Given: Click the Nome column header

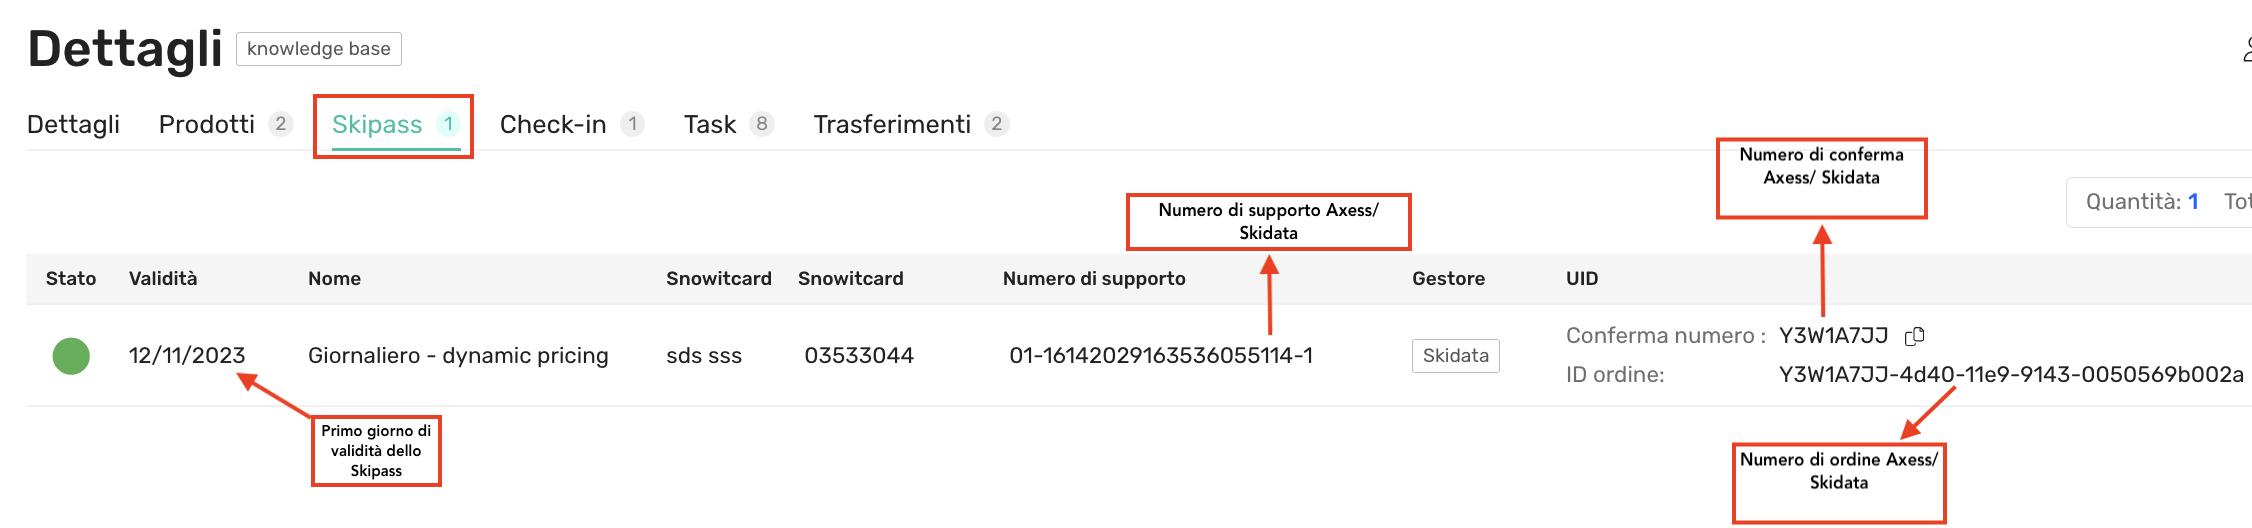Looking at the screenshot, I should pos(334,279).
